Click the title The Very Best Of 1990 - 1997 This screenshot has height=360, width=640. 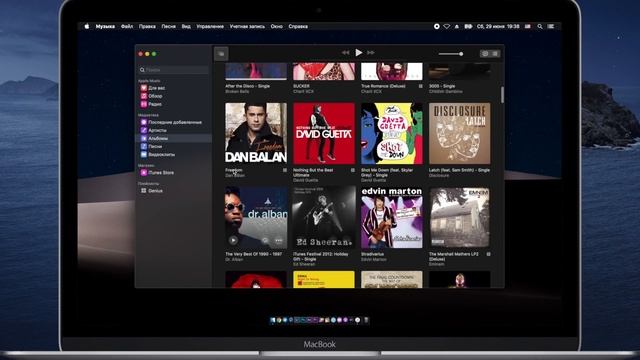253,254
